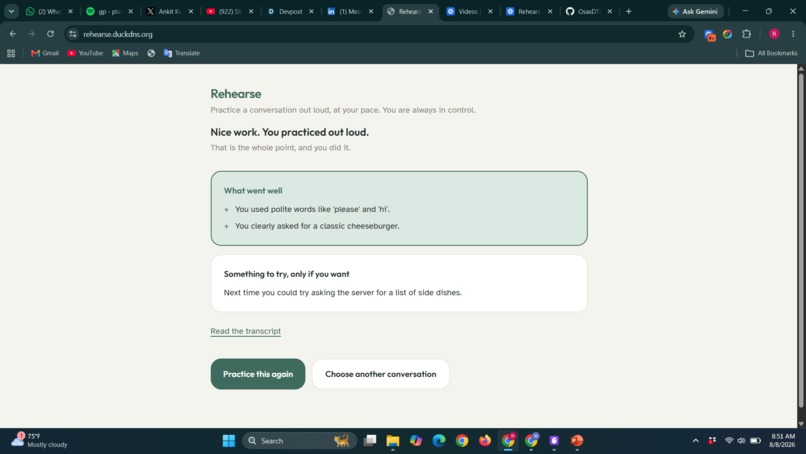Viewport: 806px width, 454px height.
Task: Open the Apps grid in bookmarks bar
Action: (x=11, y=53)
